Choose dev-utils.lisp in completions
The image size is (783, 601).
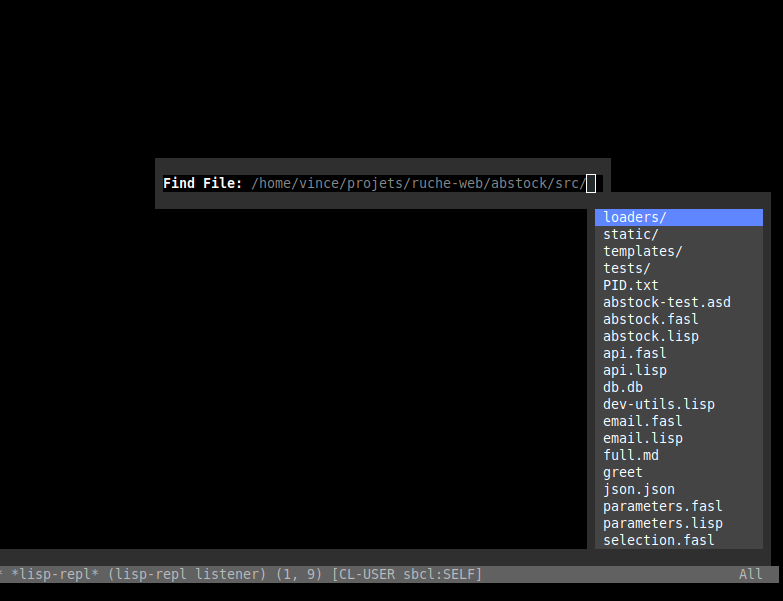(x=659, y=404)
